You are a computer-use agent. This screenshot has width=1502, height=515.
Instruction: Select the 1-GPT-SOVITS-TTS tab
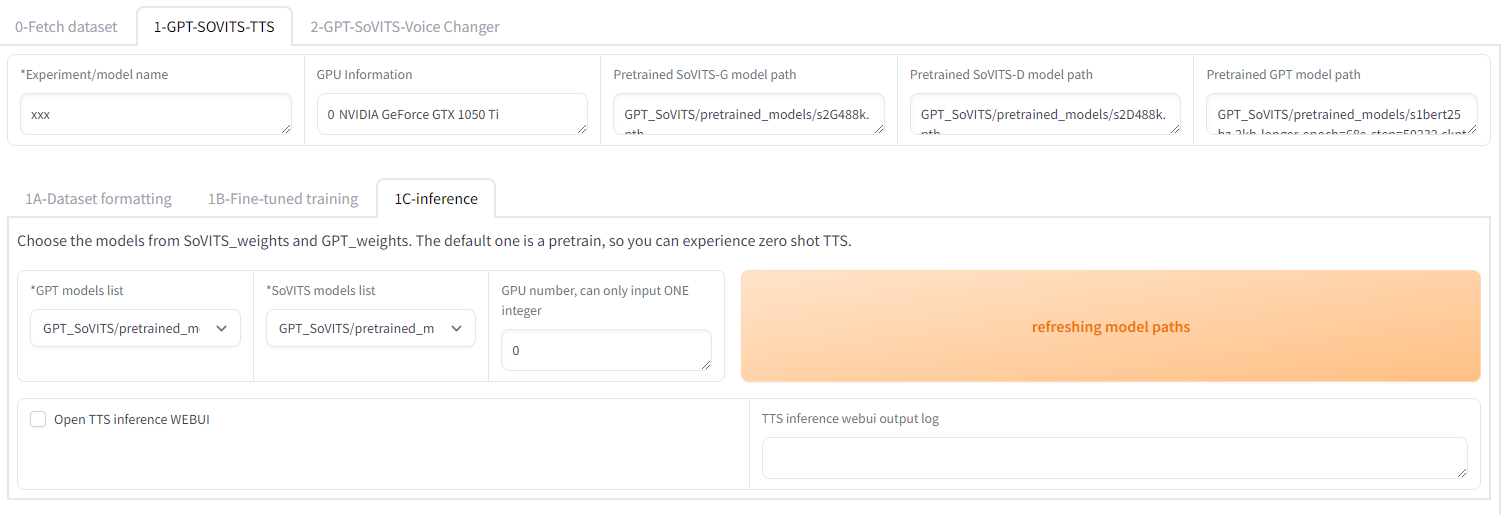pyautogui.click(x=214, y=27)
